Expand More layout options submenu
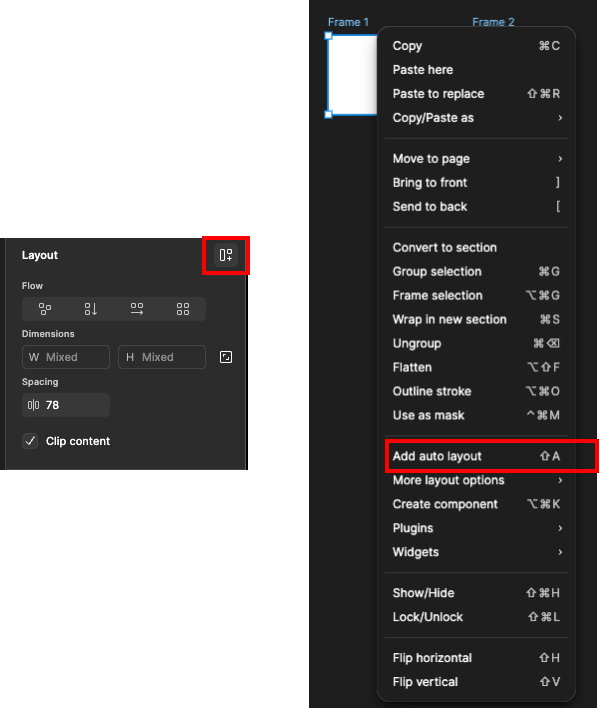The height and width of the screenshot is (708, 600). (477, 480)
